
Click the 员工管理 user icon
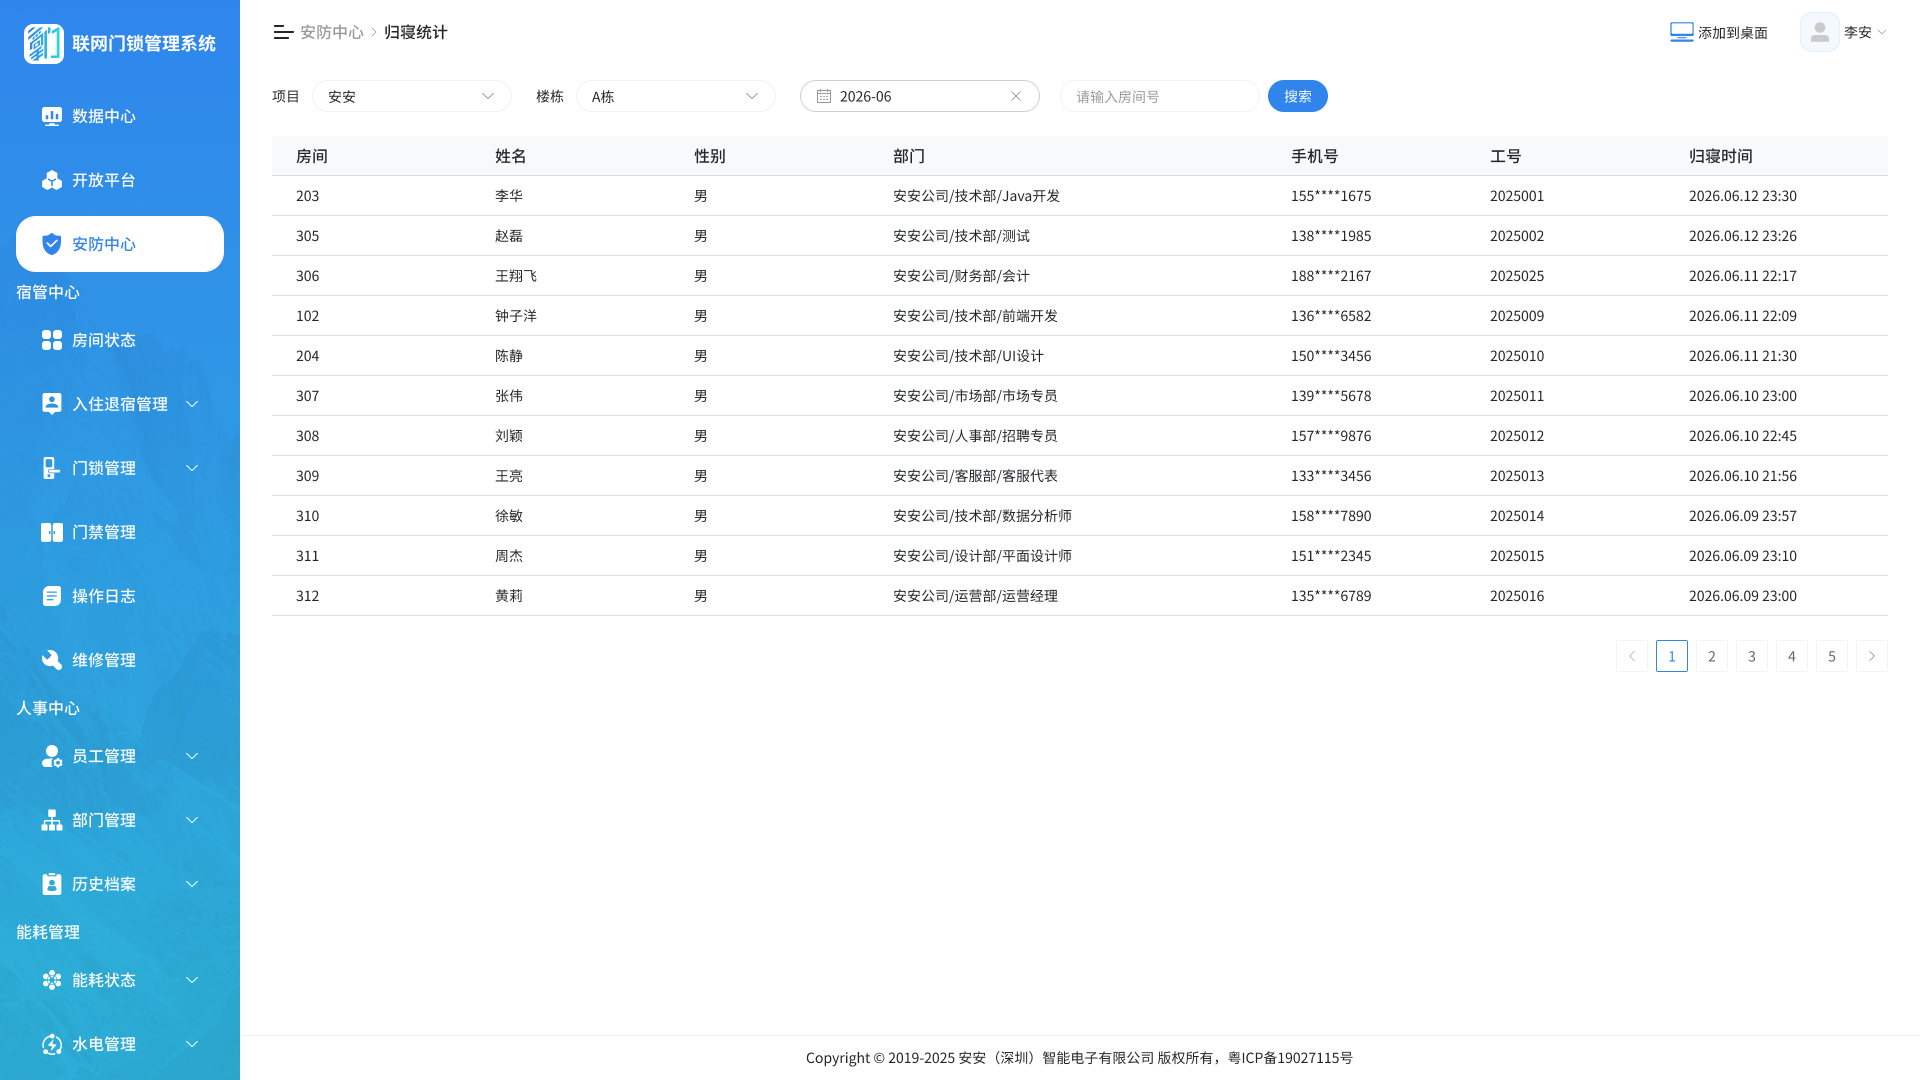pyautogui.click(x=52, y=756)
